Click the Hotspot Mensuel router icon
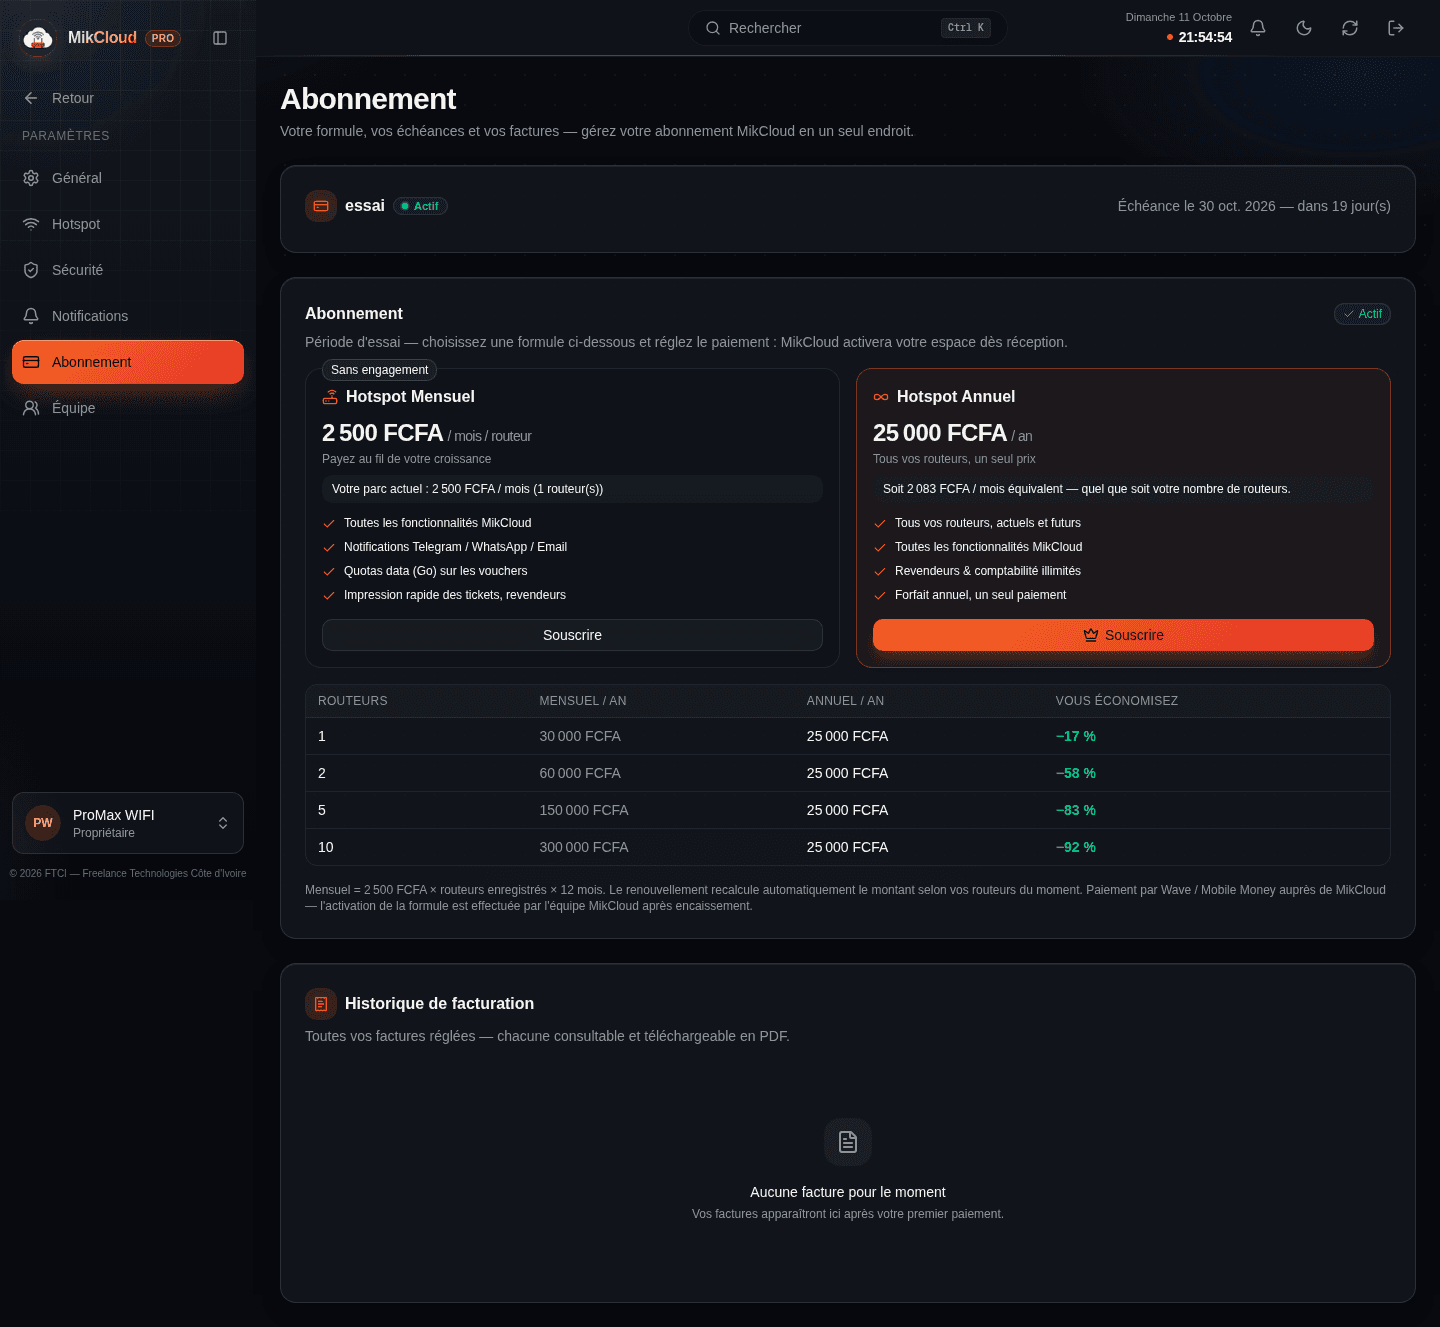Image resolution: width=1440 pixels, height=1327 pixels. [x=330, y=397]
